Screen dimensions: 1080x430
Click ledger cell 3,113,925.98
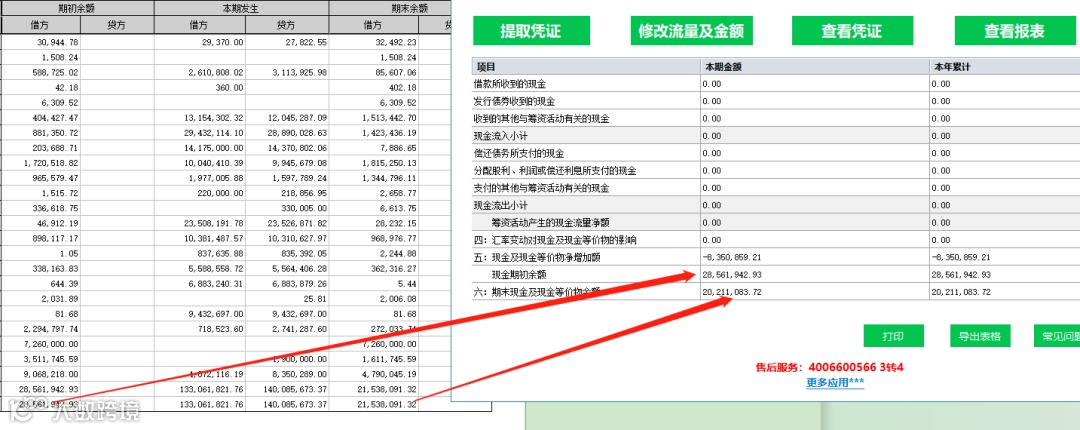299,72
